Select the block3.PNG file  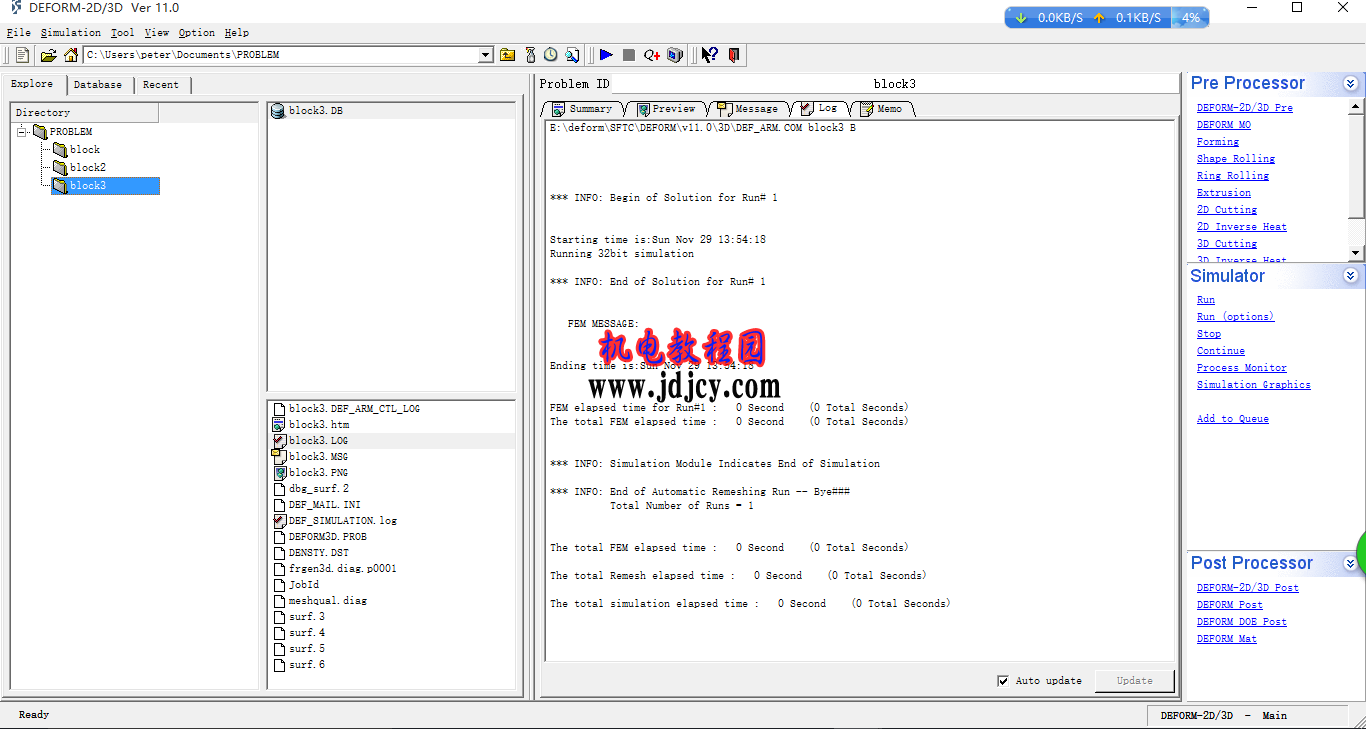tap(319, 473)
